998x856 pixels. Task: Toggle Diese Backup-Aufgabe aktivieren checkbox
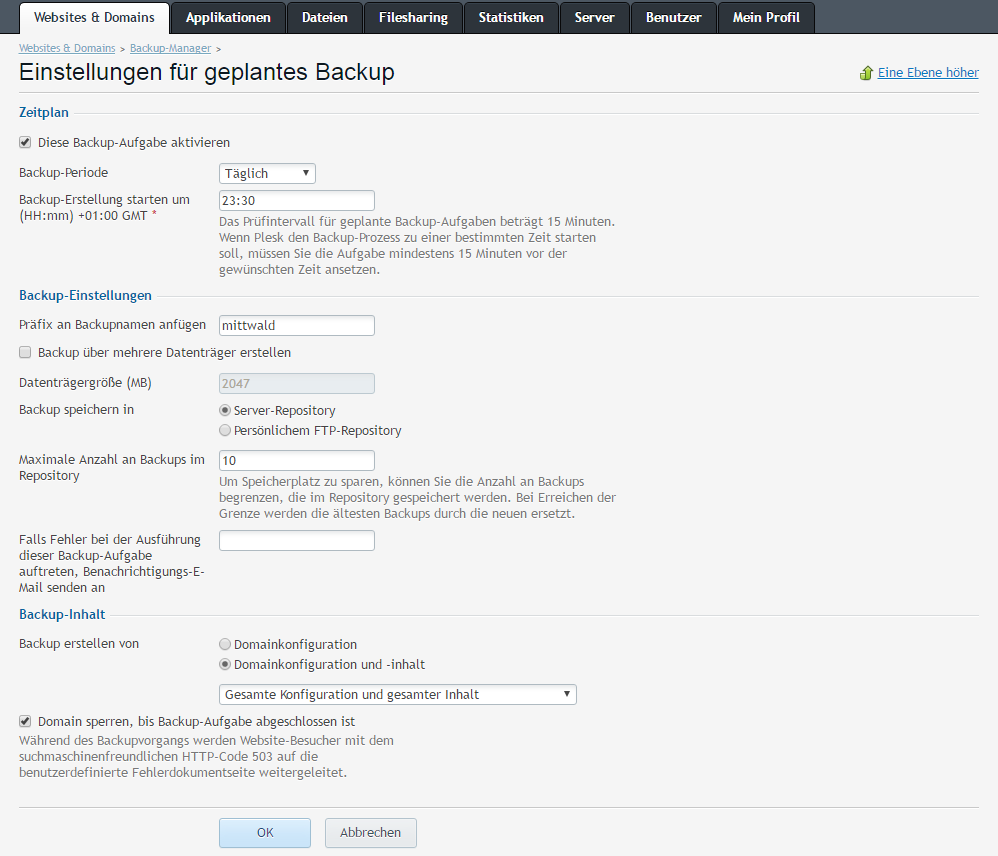[x=25, y=143]
